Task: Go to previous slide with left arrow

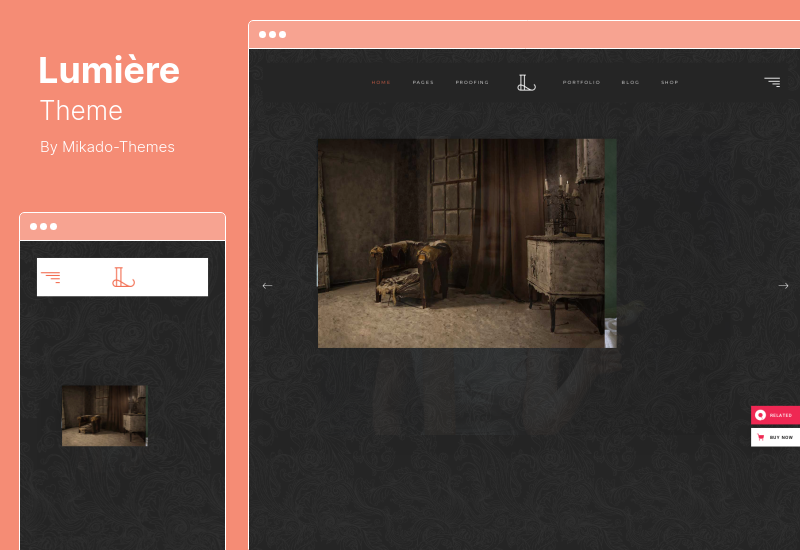Action: tap(267, 286)
